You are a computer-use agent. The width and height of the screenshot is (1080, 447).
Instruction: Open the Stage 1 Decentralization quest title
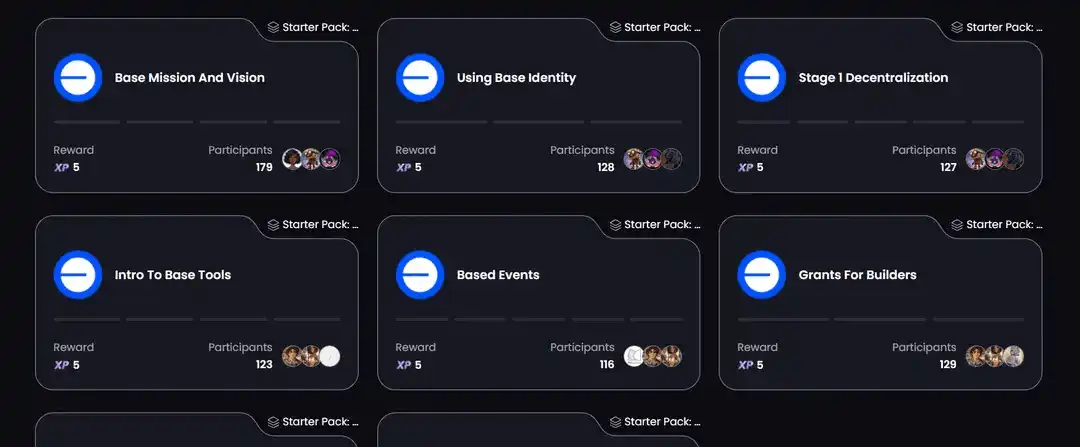click(873, 78)
